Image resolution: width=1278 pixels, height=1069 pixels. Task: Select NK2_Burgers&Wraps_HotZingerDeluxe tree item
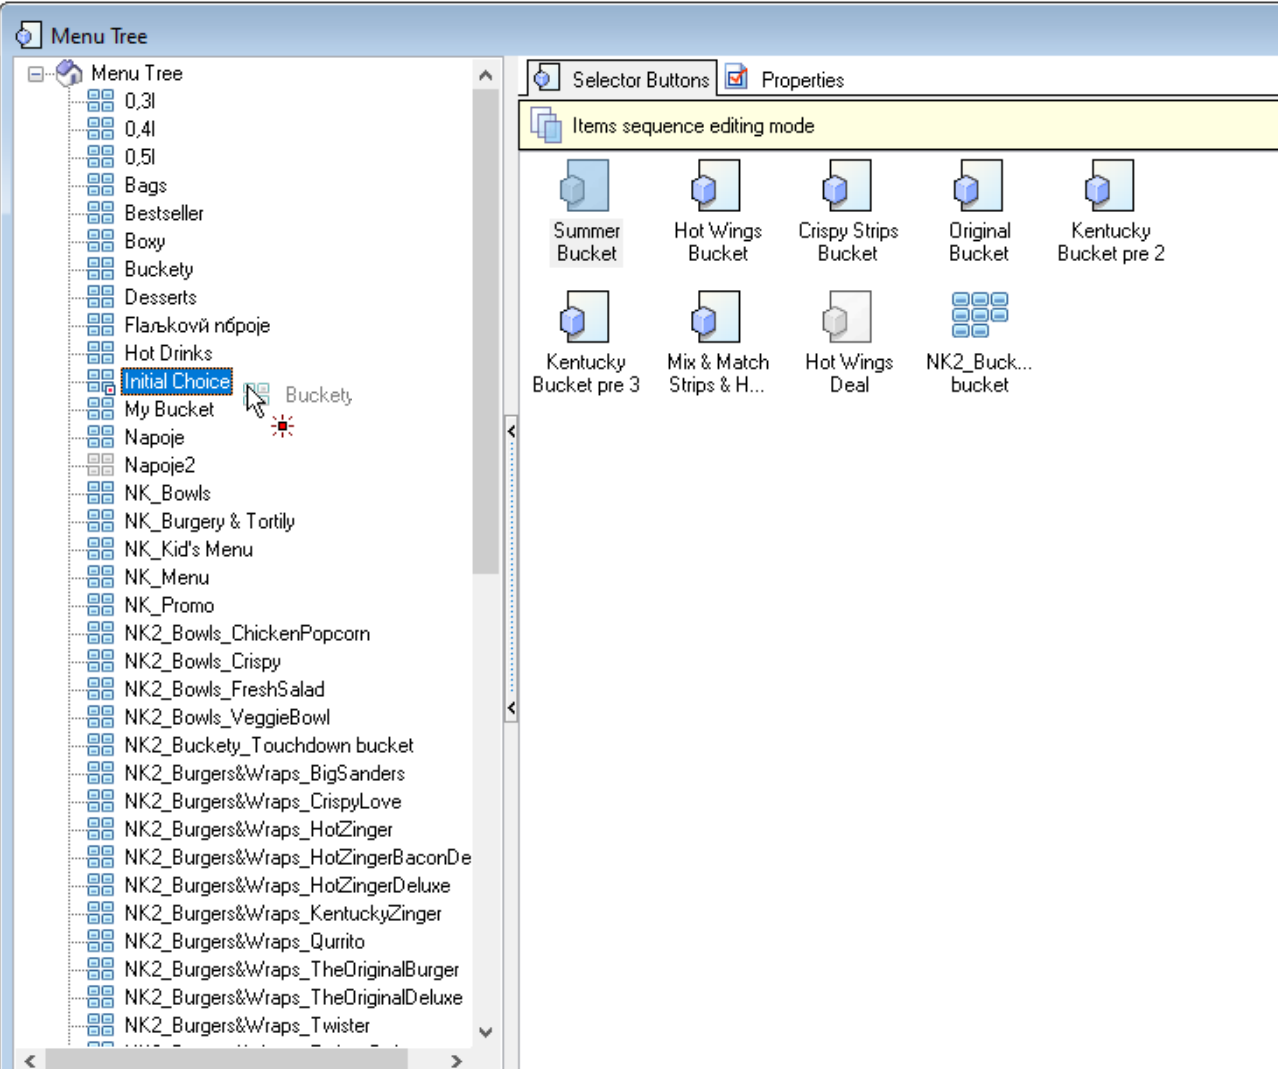tap(287, 885)
